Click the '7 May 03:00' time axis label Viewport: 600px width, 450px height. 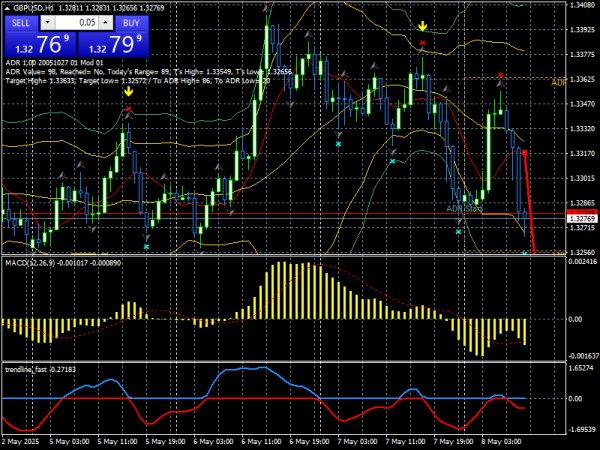point(358,442)
